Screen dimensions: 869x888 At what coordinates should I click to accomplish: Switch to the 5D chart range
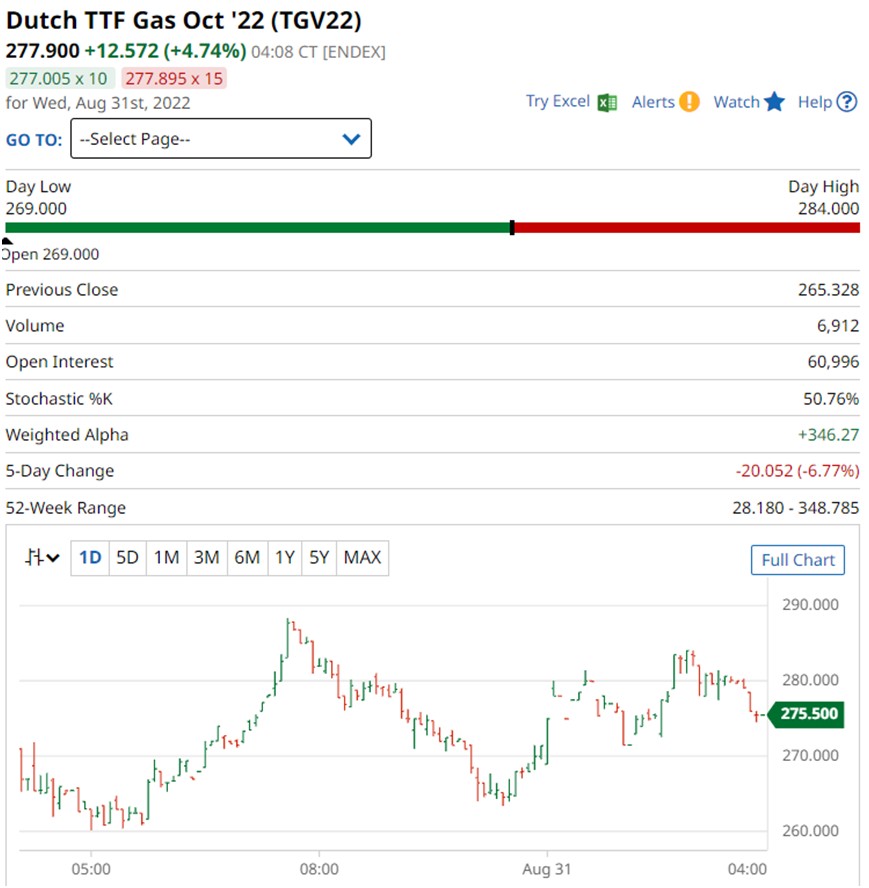pos(127,558)
